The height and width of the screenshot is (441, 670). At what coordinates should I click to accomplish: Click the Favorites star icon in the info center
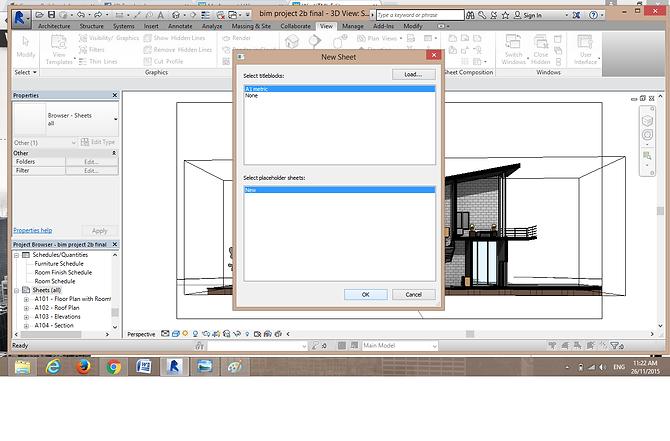[505, 15]
